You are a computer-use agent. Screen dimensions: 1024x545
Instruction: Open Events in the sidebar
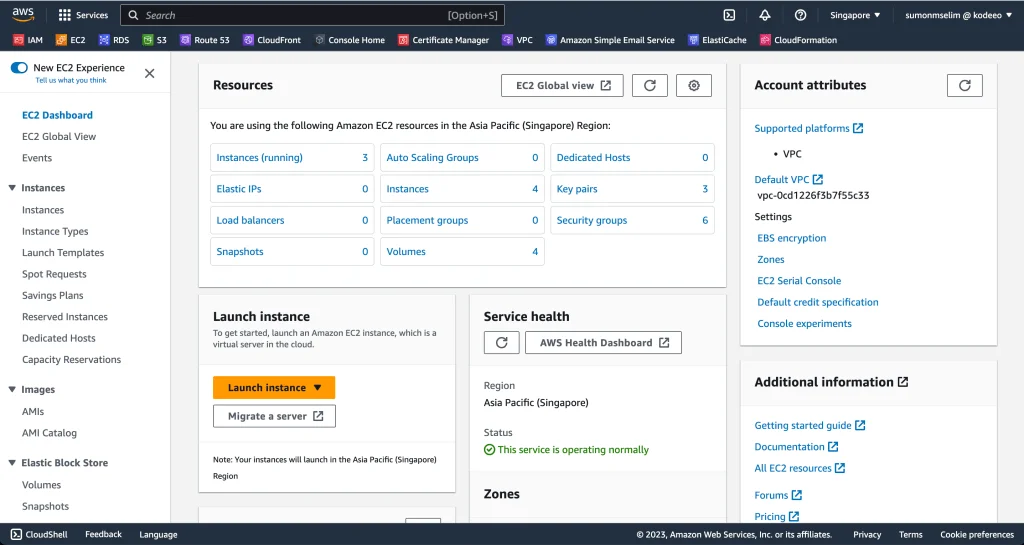[x=37, y=158]
